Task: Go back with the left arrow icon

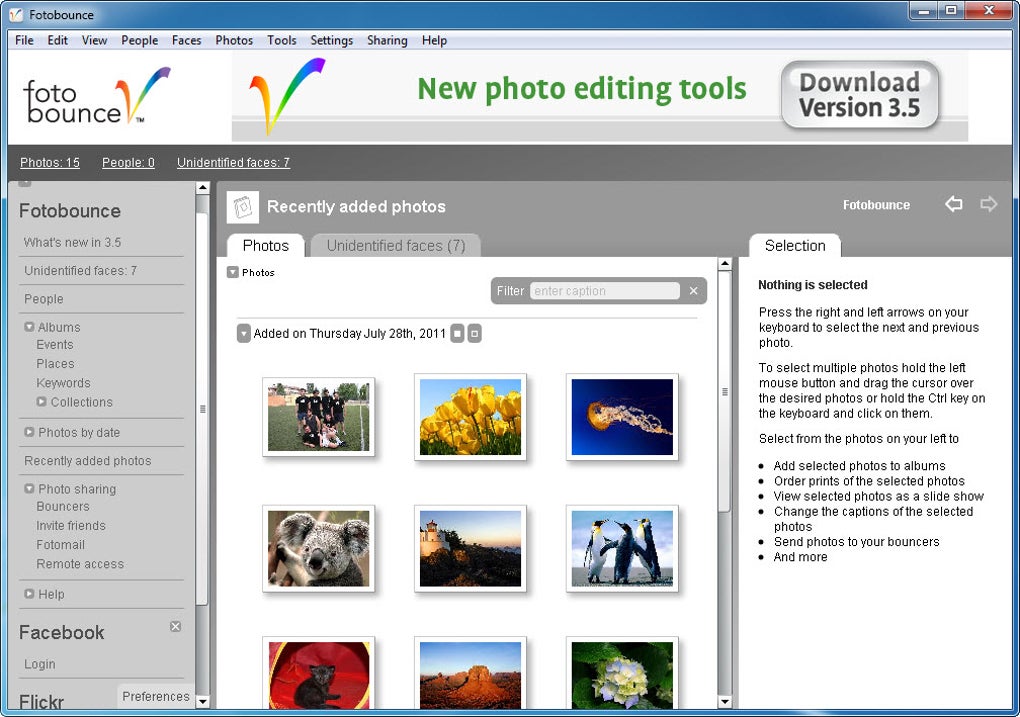Action: pyautogui.click(x=954, y=204)
